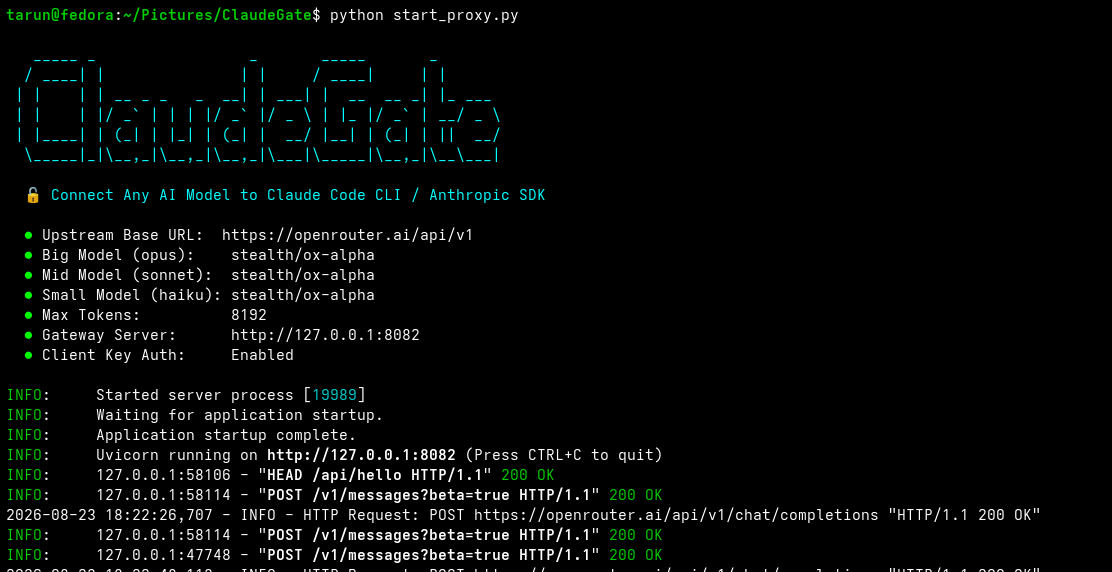Click the unlock padlock emoji icon
The image size is (1112, 572).
coord(33,195)
